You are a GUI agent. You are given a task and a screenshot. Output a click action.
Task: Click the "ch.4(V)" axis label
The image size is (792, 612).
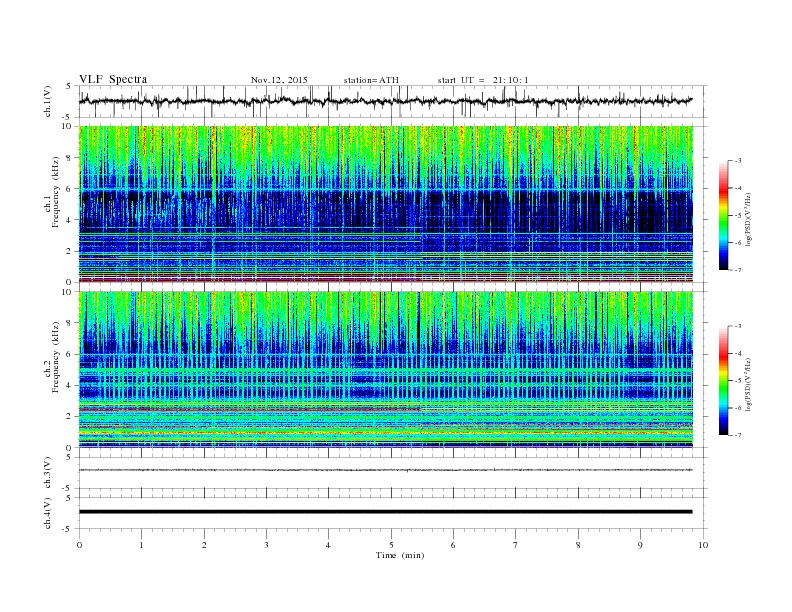(48, 513)
